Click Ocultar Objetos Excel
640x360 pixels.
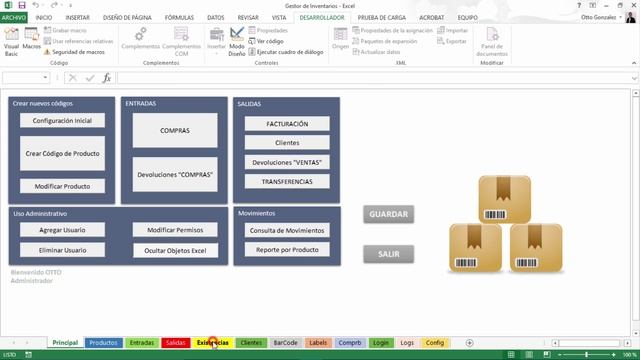(x=176, y=251)
